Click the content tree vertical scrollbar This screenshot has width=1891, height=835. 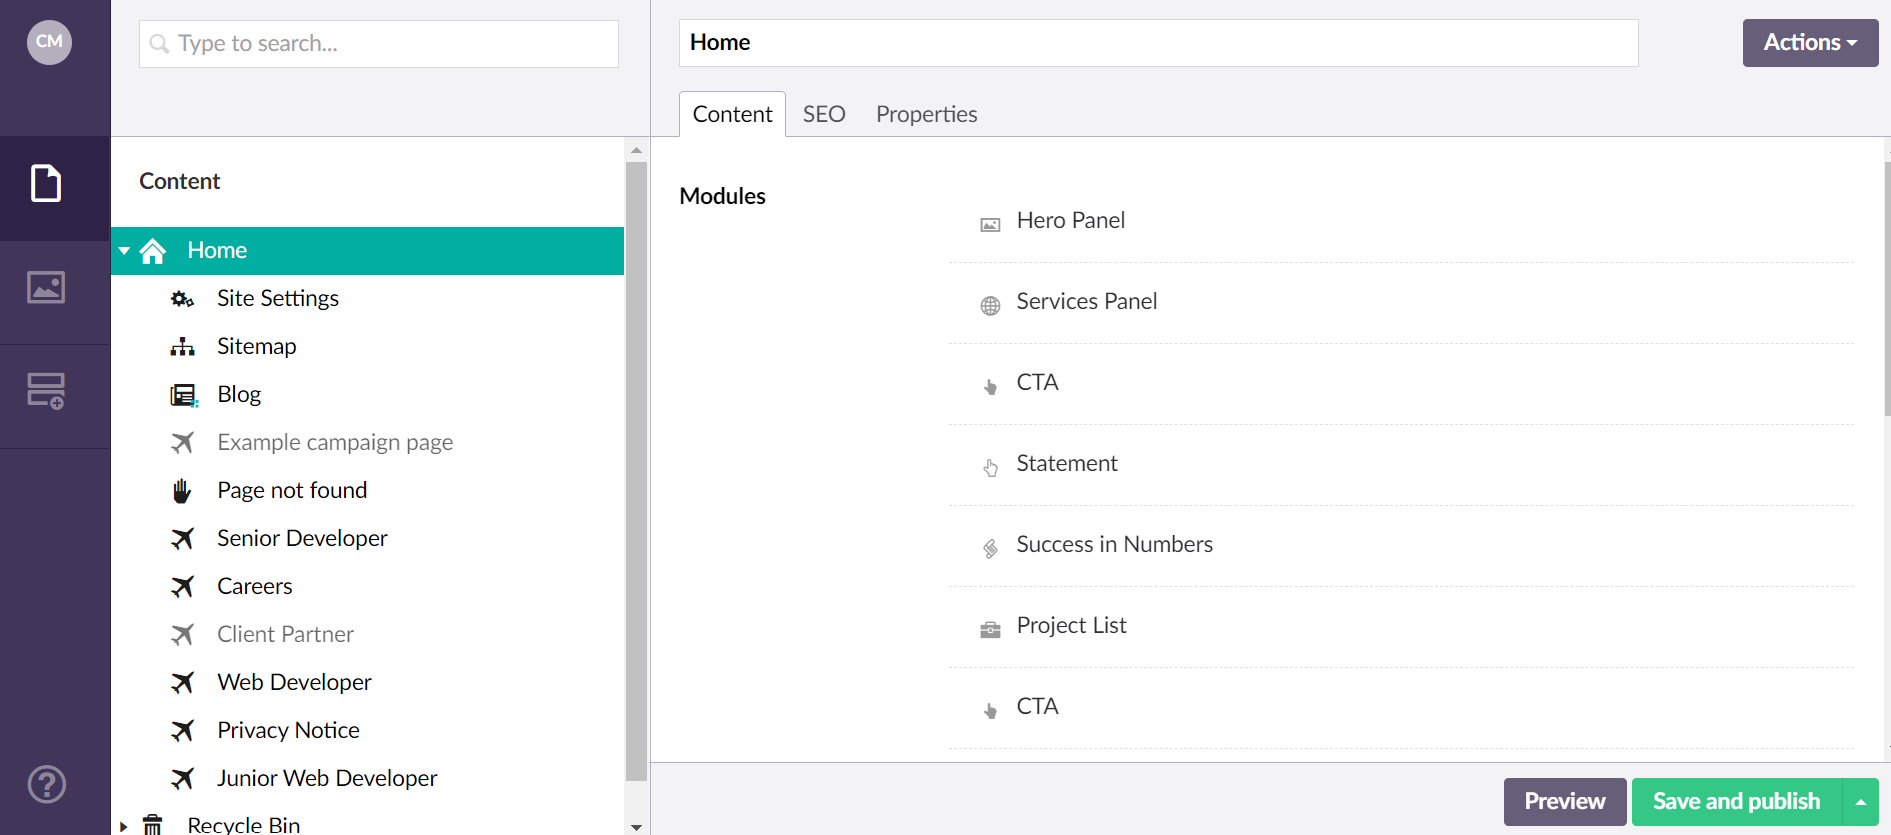point(636,470)
